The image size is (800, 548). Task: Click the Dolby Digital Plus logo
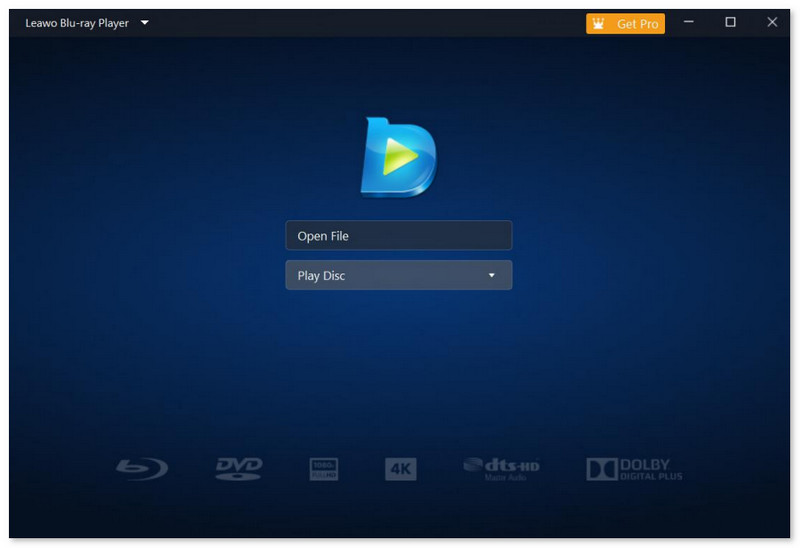(x=634, y=469)
